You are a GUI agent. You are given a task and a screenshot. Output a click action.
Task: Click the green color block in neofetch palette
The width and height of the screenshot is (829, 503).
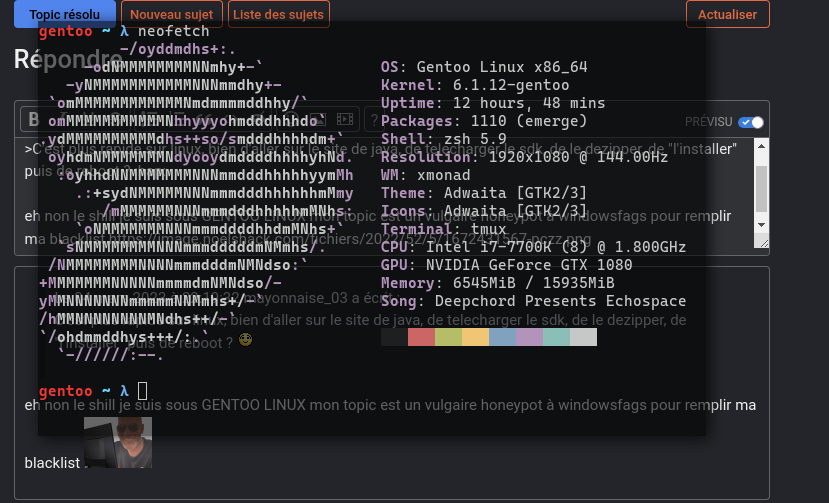(448, 337)
